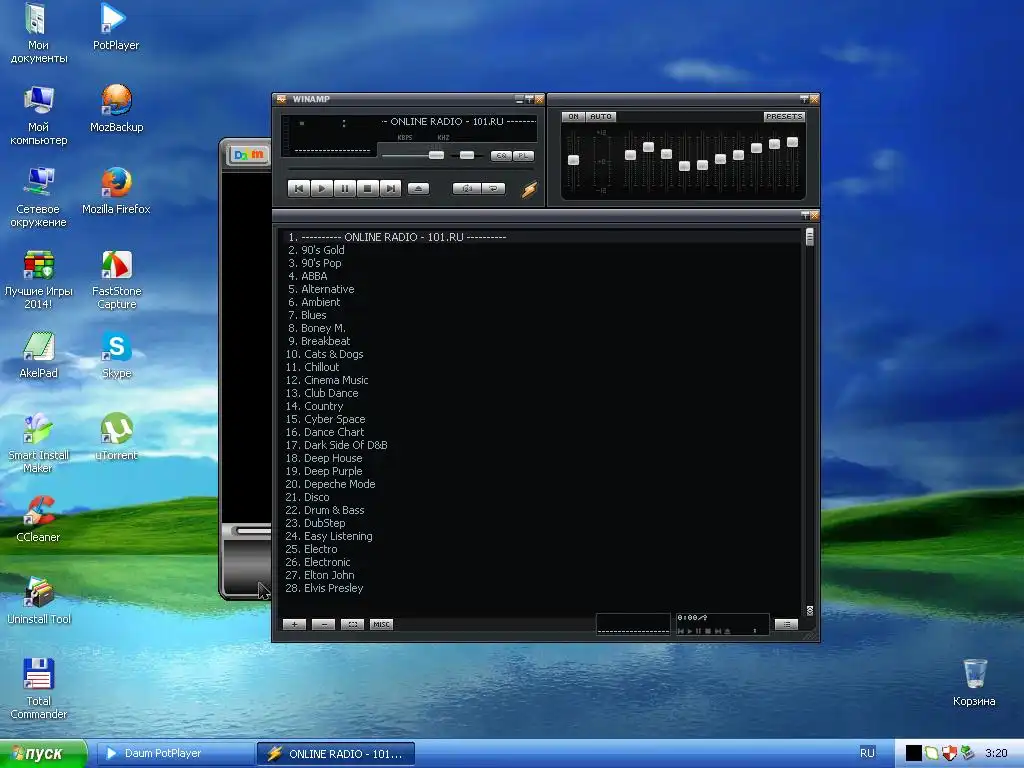
Task: Click the RU language indicator in taskbar
Action: coord(867,753)
